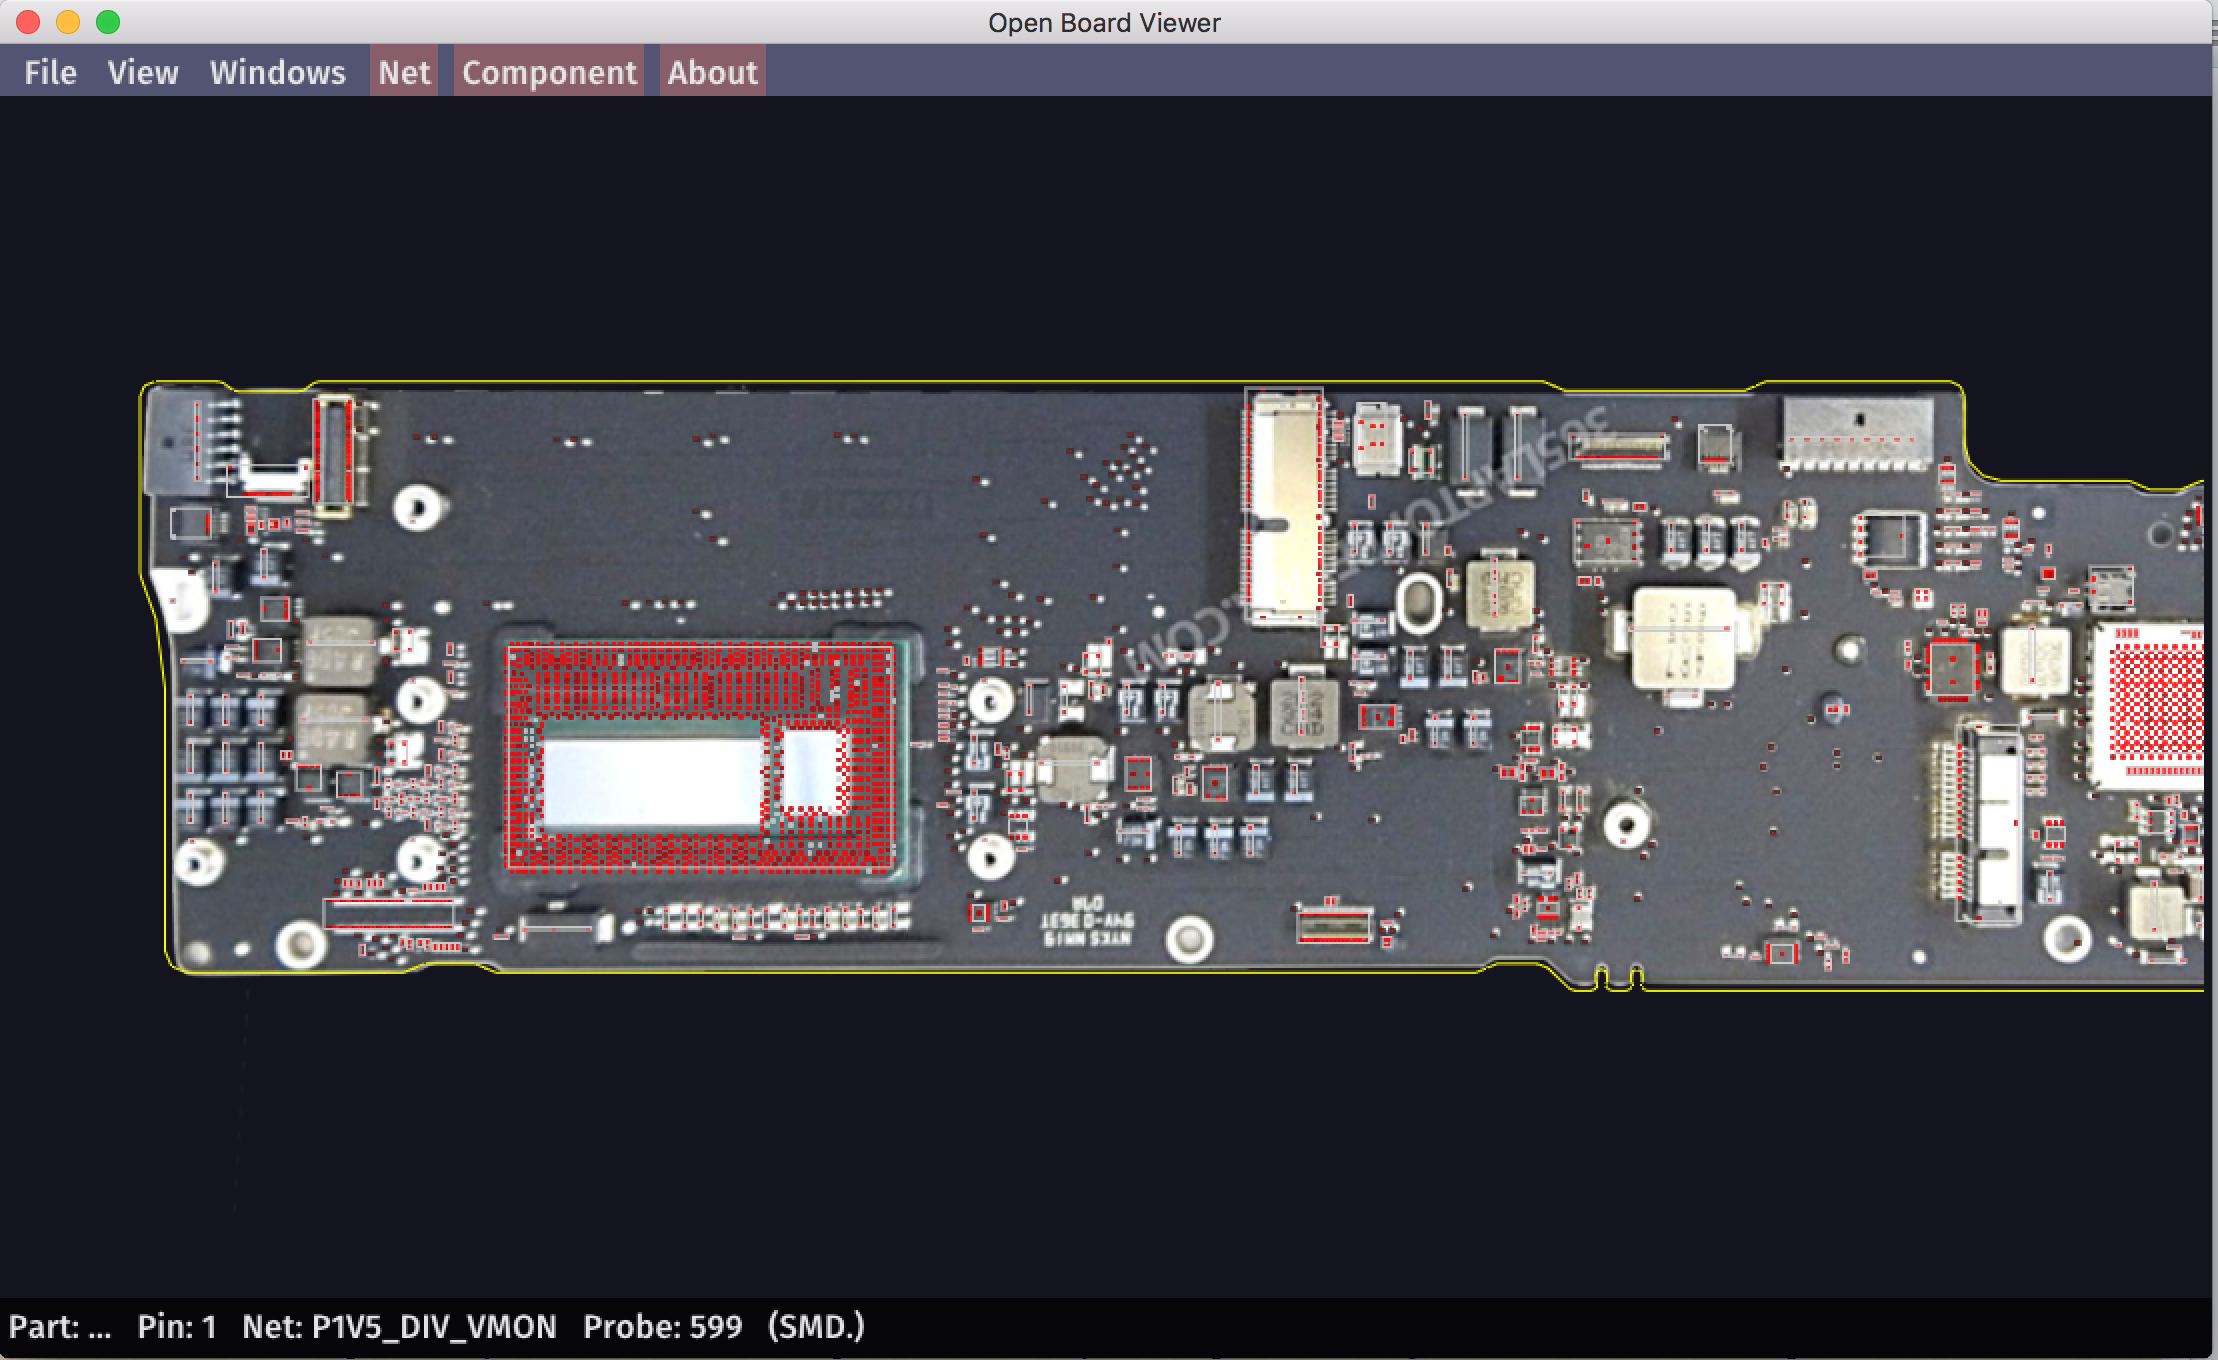
Task: Click the small die inside the CPU package
Action: [x=812, y=770]
